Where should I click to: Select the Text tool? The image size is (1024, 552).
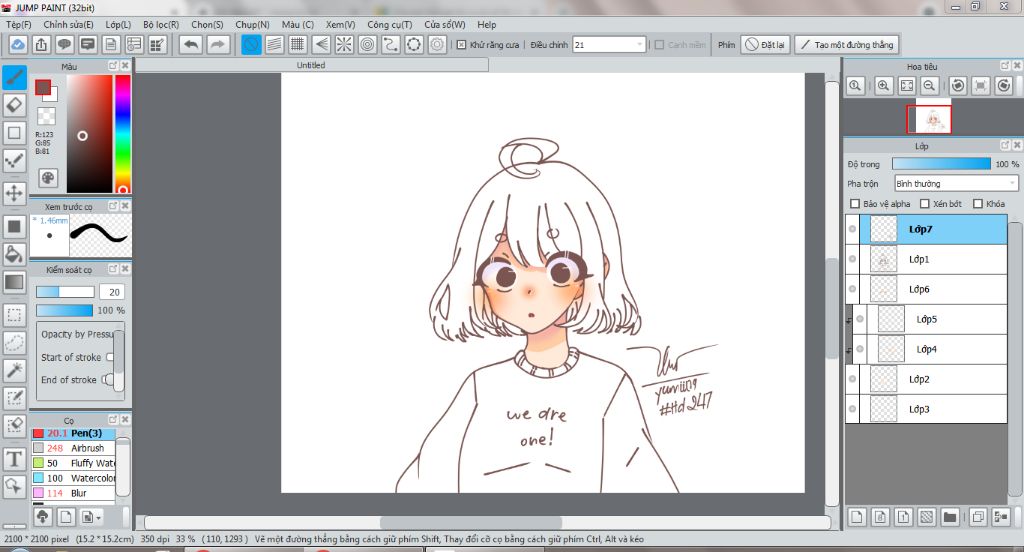[x=14, y=459]
